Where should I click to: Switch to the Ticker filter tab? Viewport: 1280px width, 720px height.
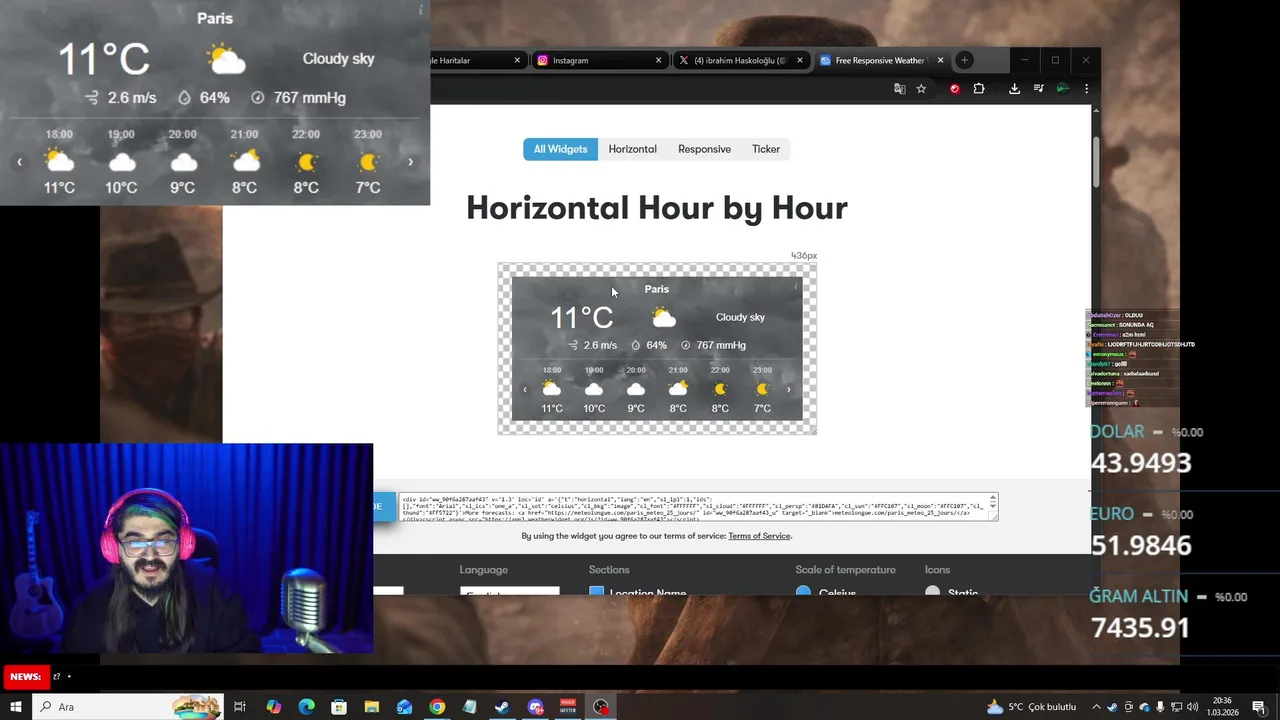766,149
